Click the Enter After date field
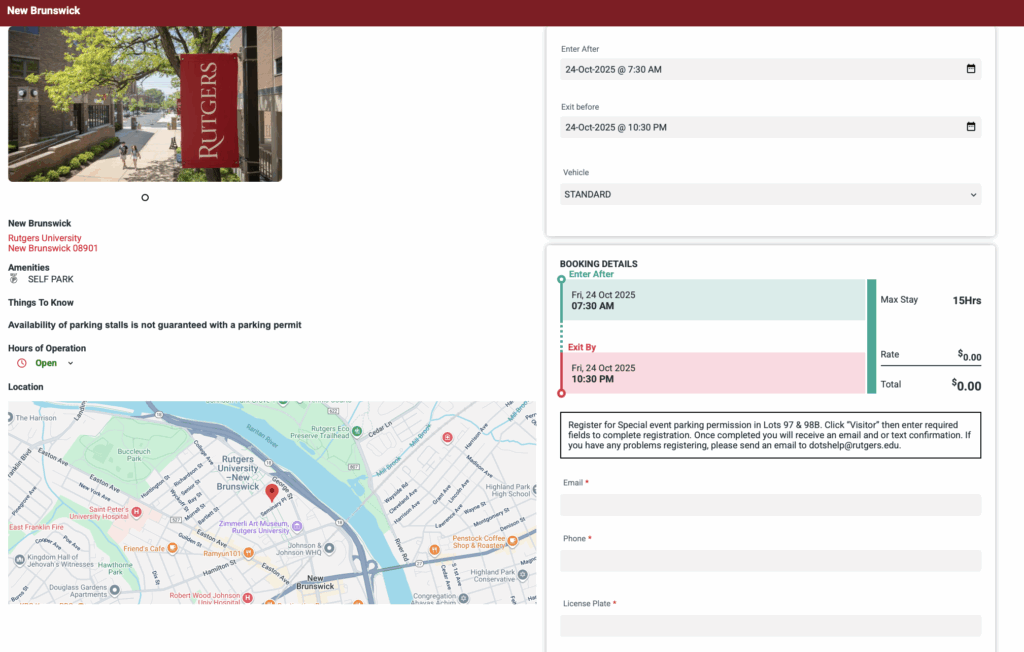 coord(760,70)
